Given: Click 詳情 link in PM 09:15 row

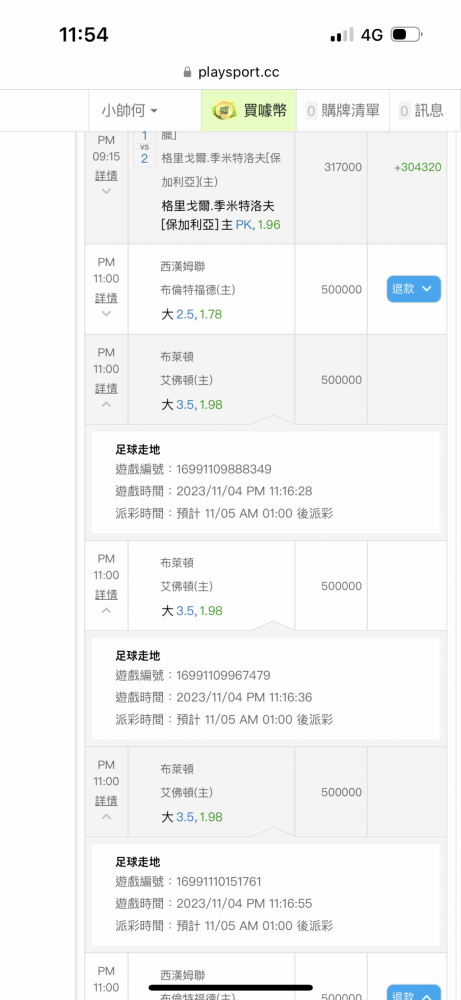Looking at the screenshot, I should pos(106,175).
